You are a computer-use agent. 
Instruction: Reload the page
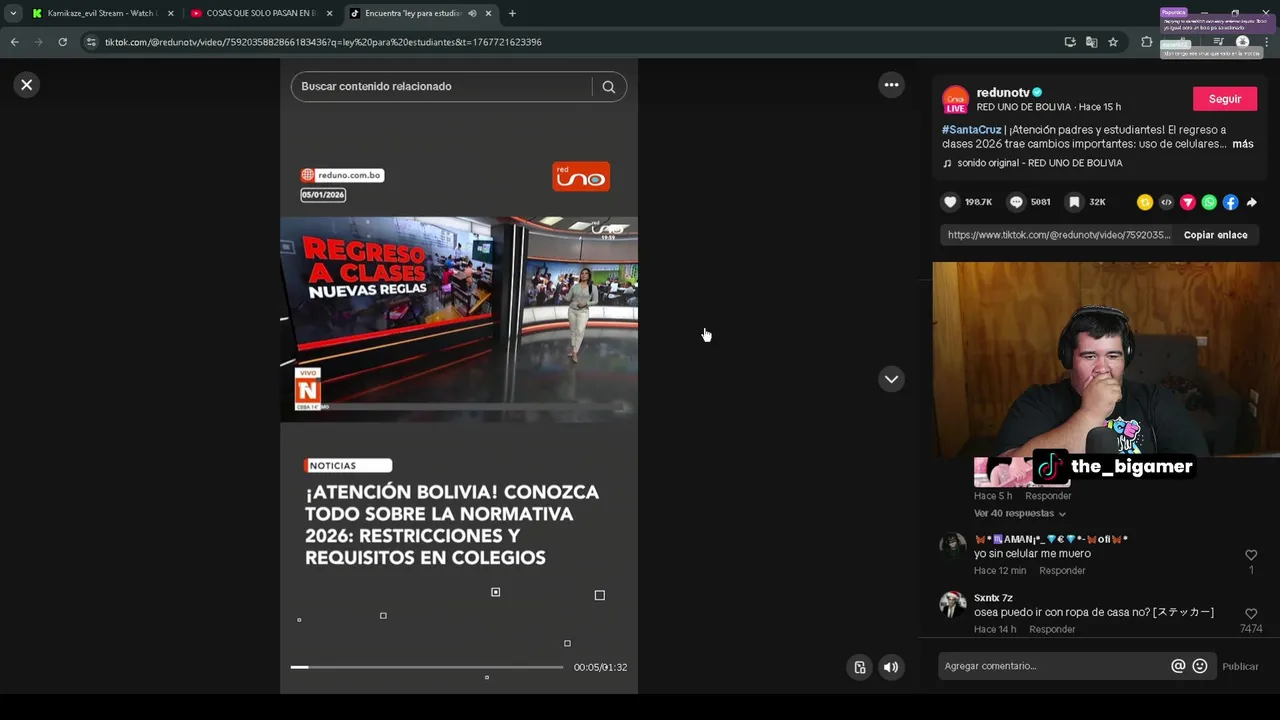click(62, 42)
